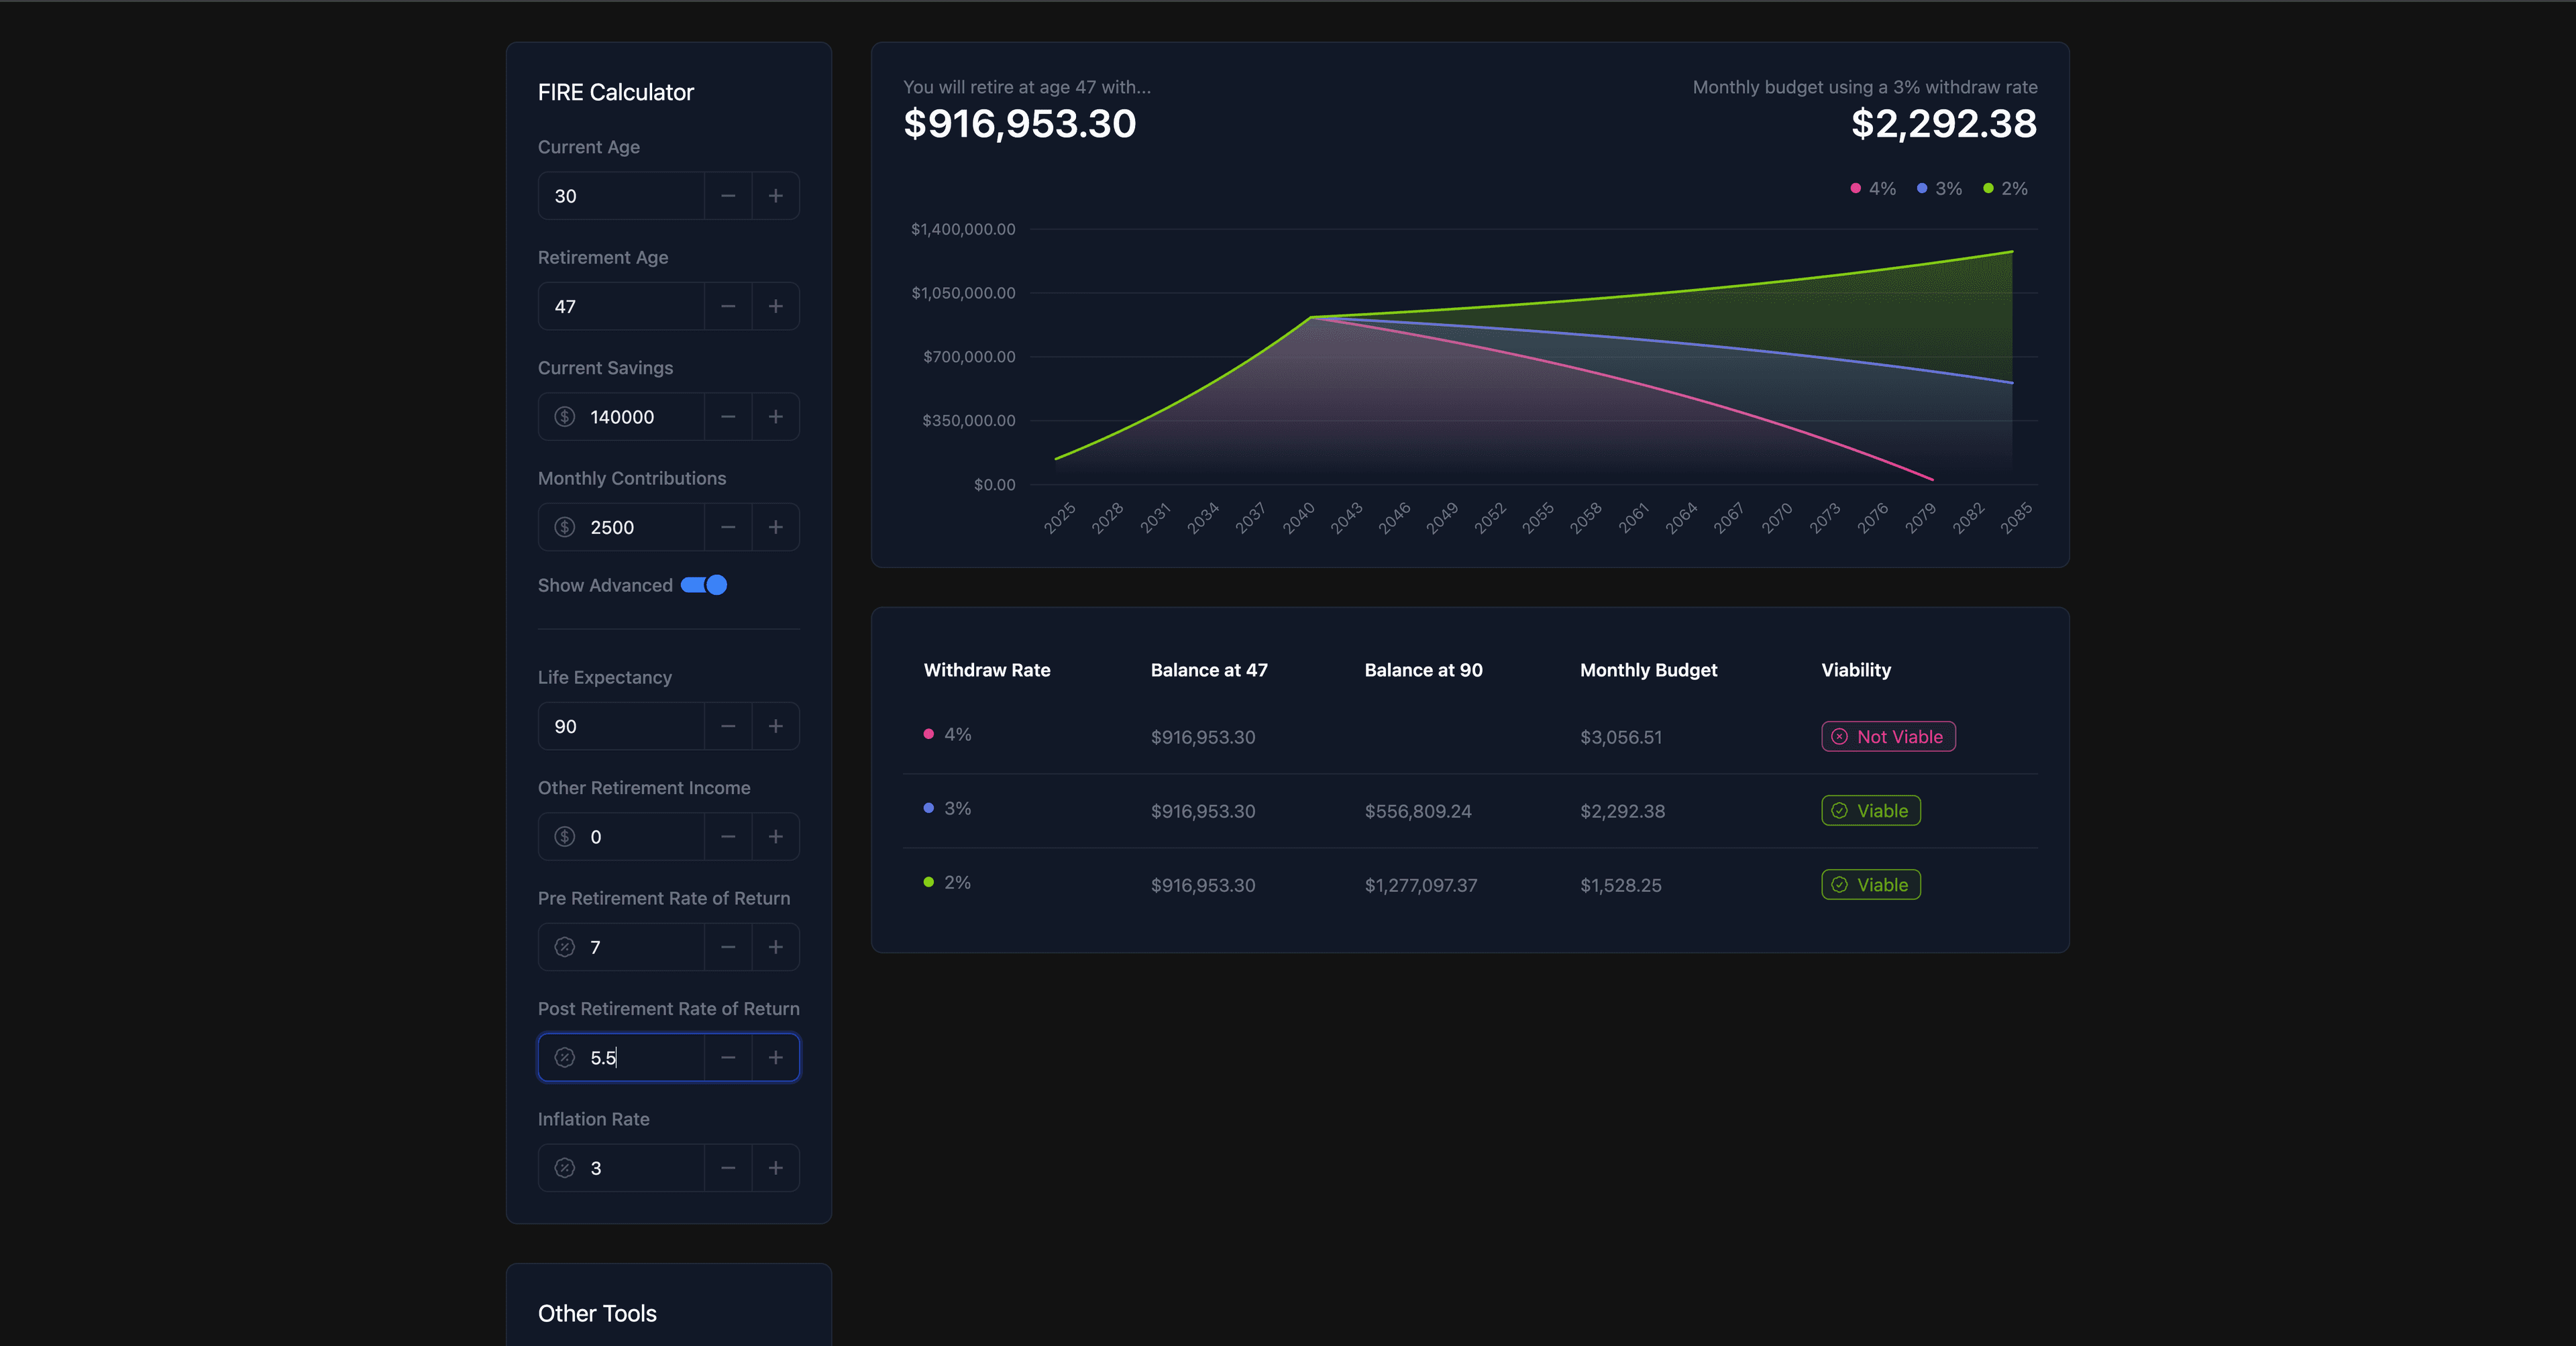Image resolution: width=2576 pixels, height=1346 pixels.
Task: Increase Life Expectancy with plus icon
Action: click(775, 726)
